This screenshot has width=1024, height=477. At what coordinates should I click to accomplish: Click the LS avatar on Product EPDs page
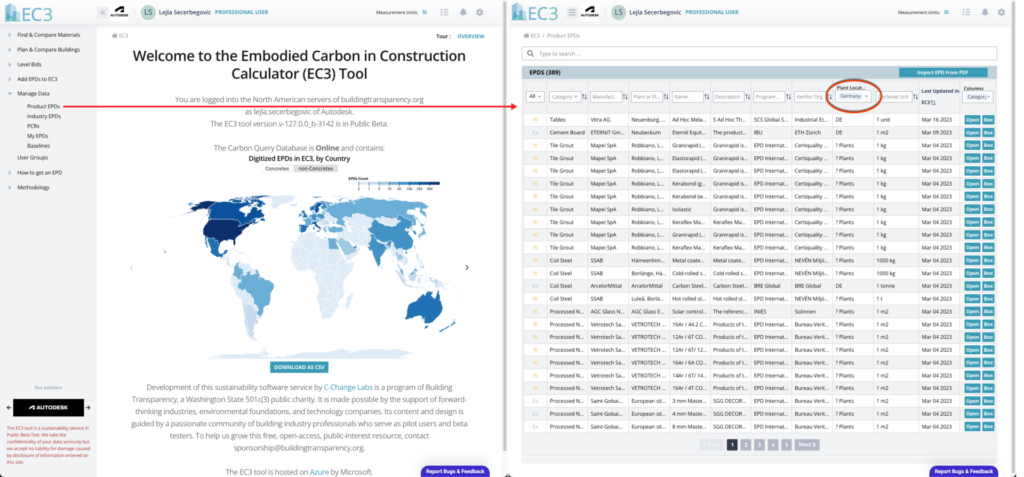618,12
